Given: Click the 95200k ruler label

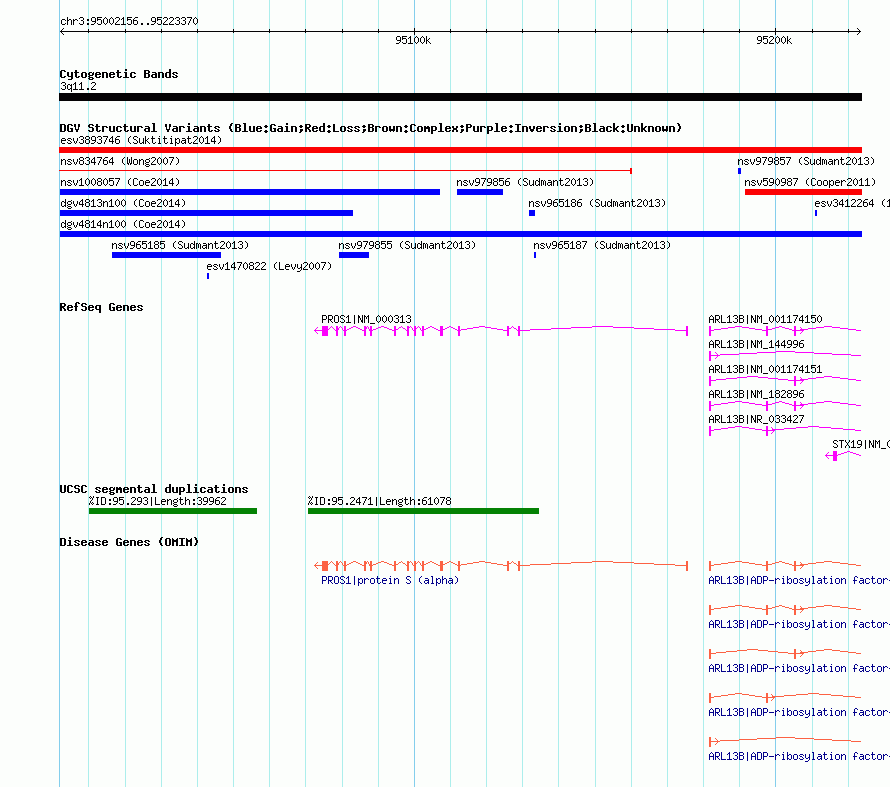Looking at the screenshot, I should pos(774,40).
